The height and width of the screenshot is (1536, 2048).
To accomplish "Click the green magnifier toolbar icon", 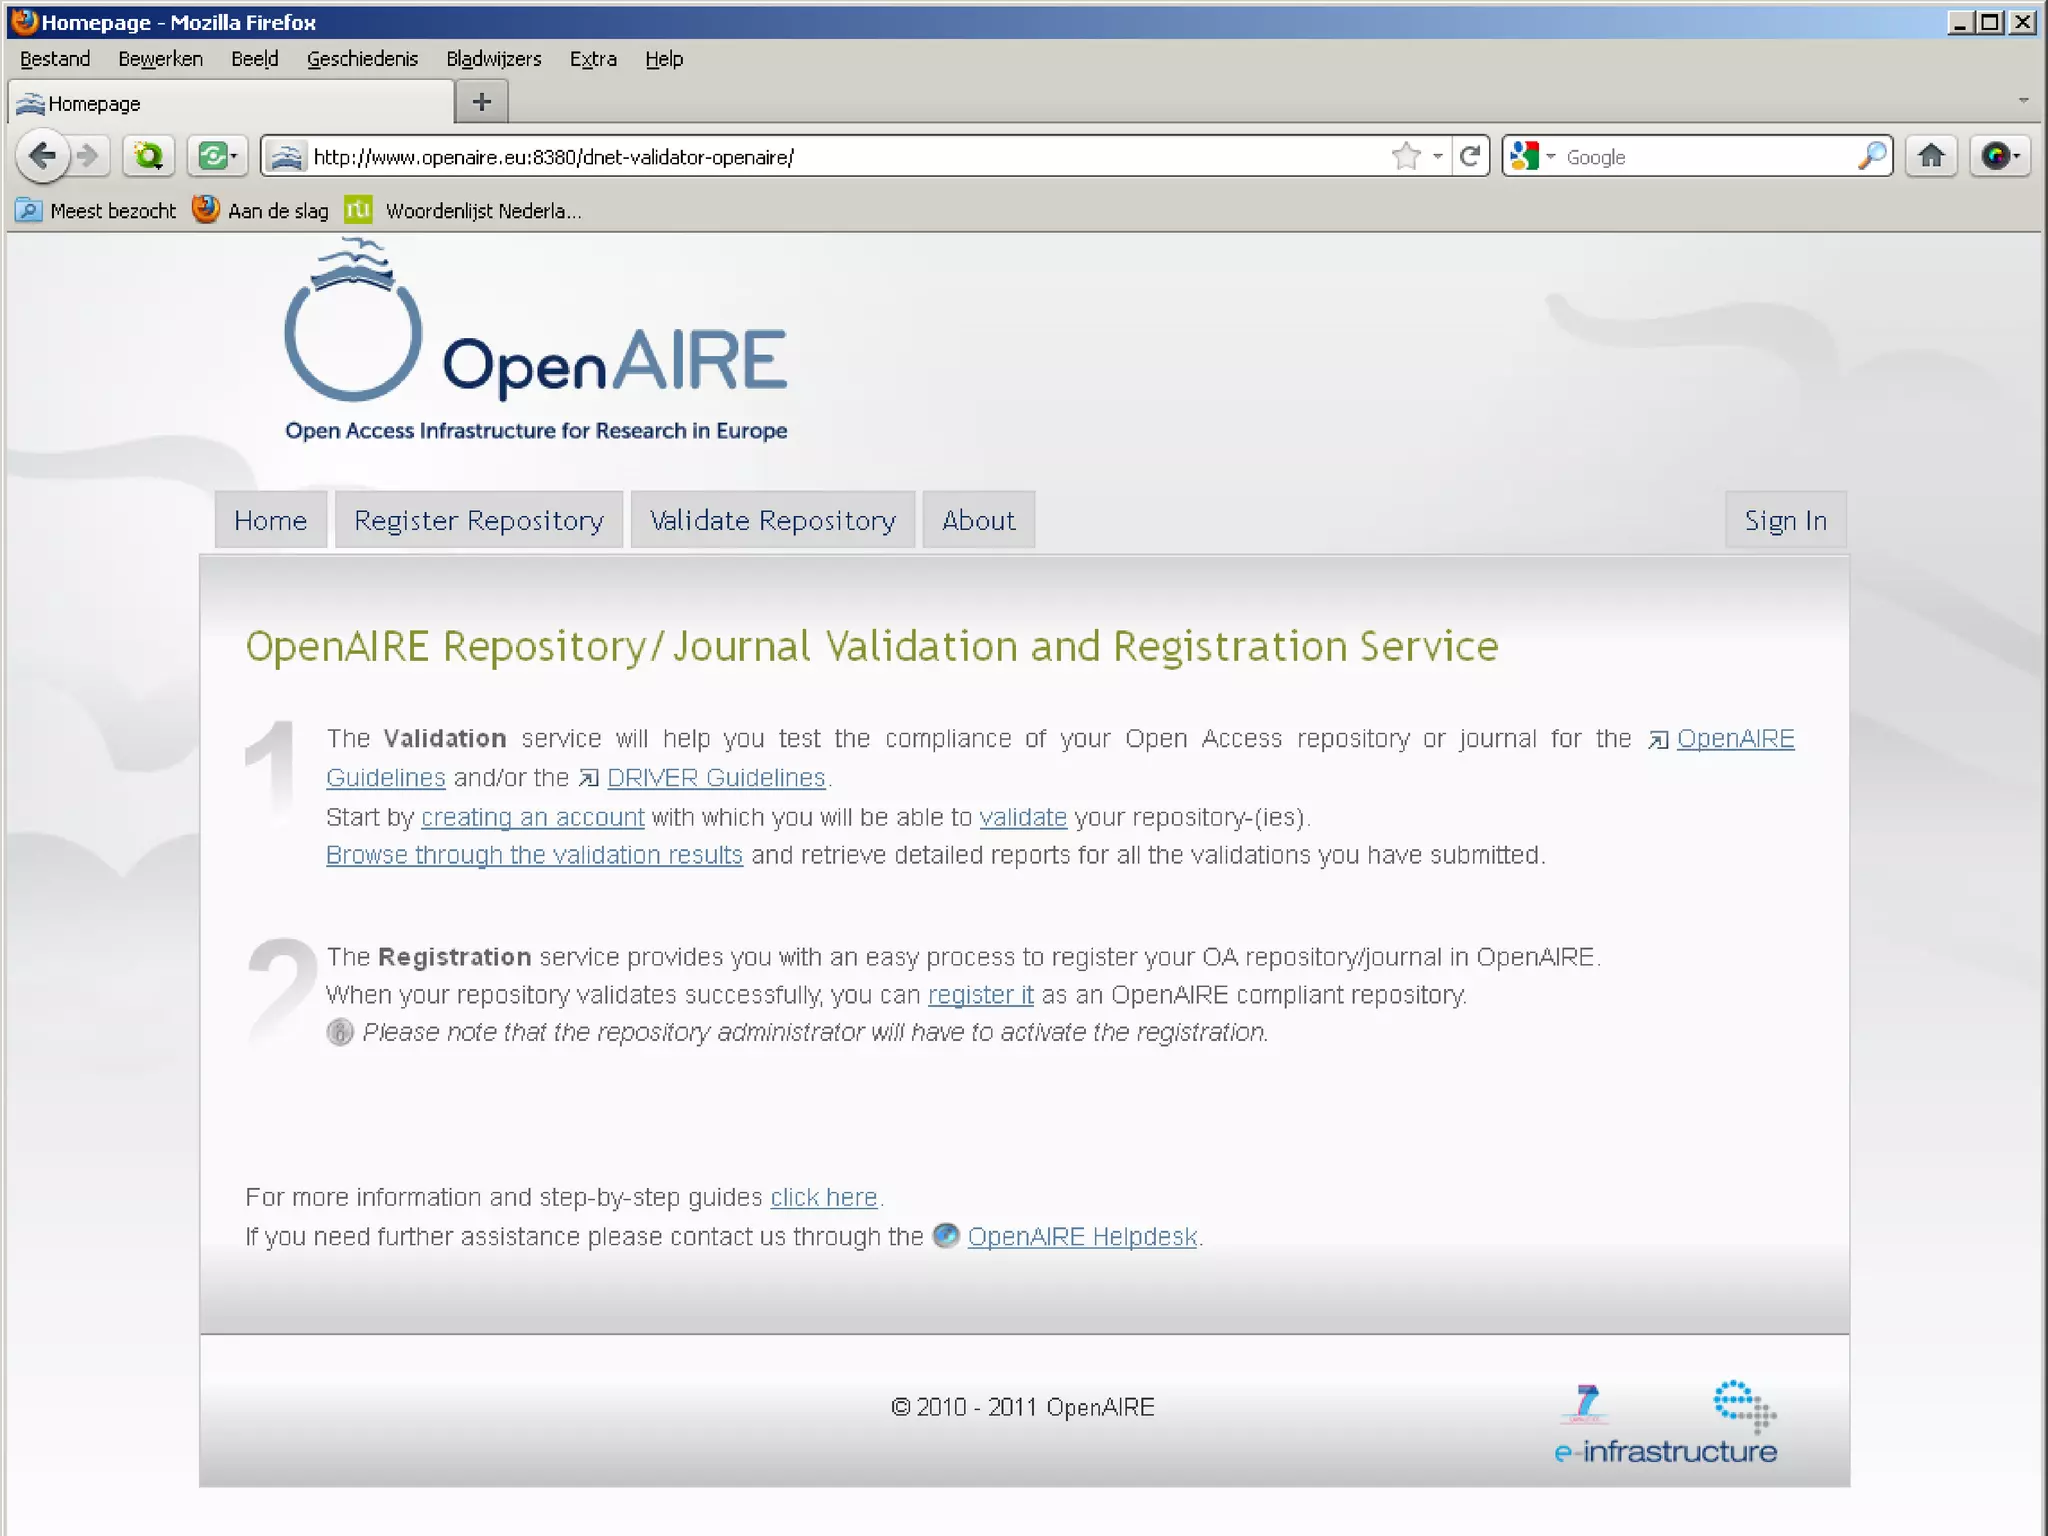I will [x=148, y=156].
